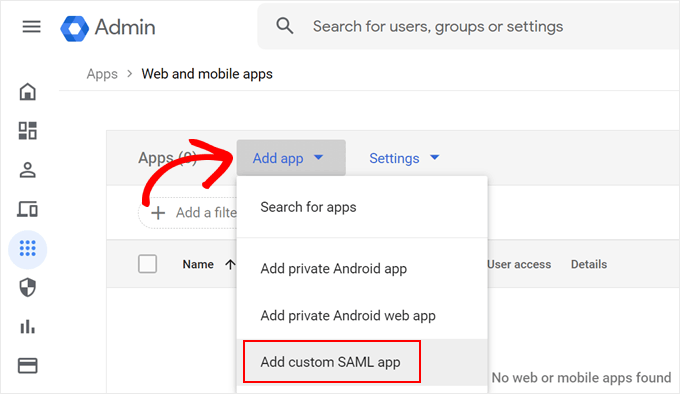Click Web and mobile apps breadcrumb
This screenshot has height=394, width=680.
207,74
